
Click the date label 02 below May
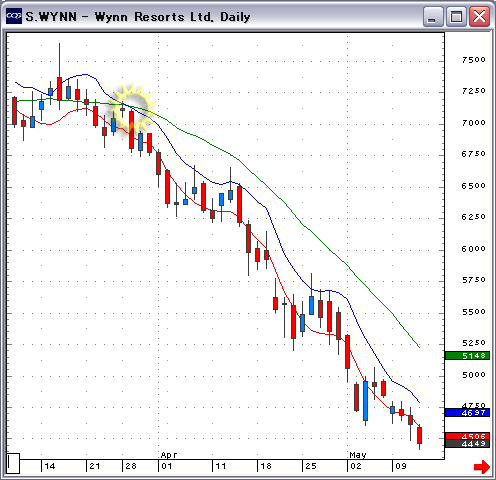point(356,466)
